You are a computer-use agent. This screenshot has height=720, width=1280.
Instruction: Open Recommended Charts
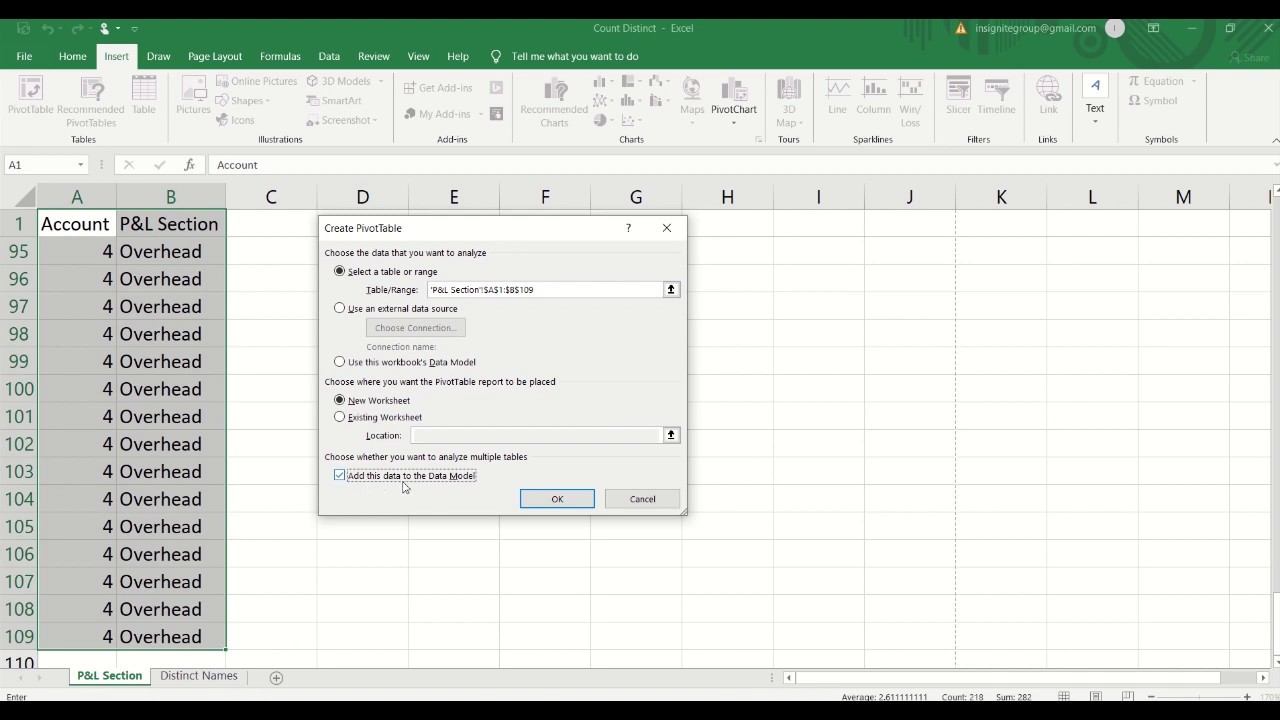pos(554,102)
